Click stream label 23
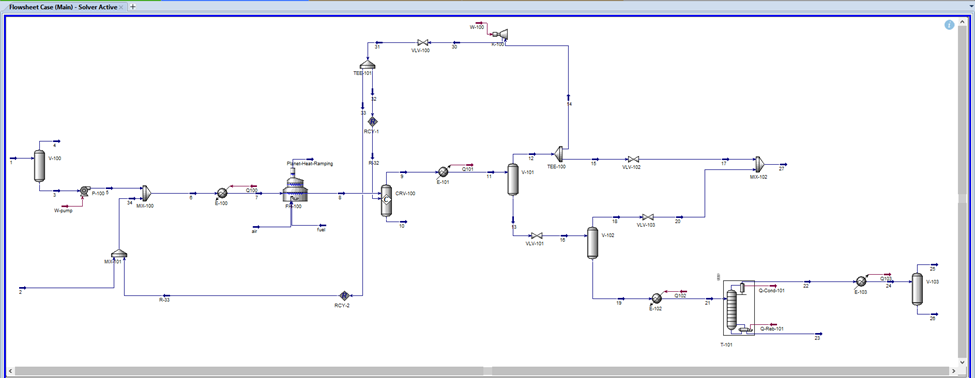 pos(817,339)
